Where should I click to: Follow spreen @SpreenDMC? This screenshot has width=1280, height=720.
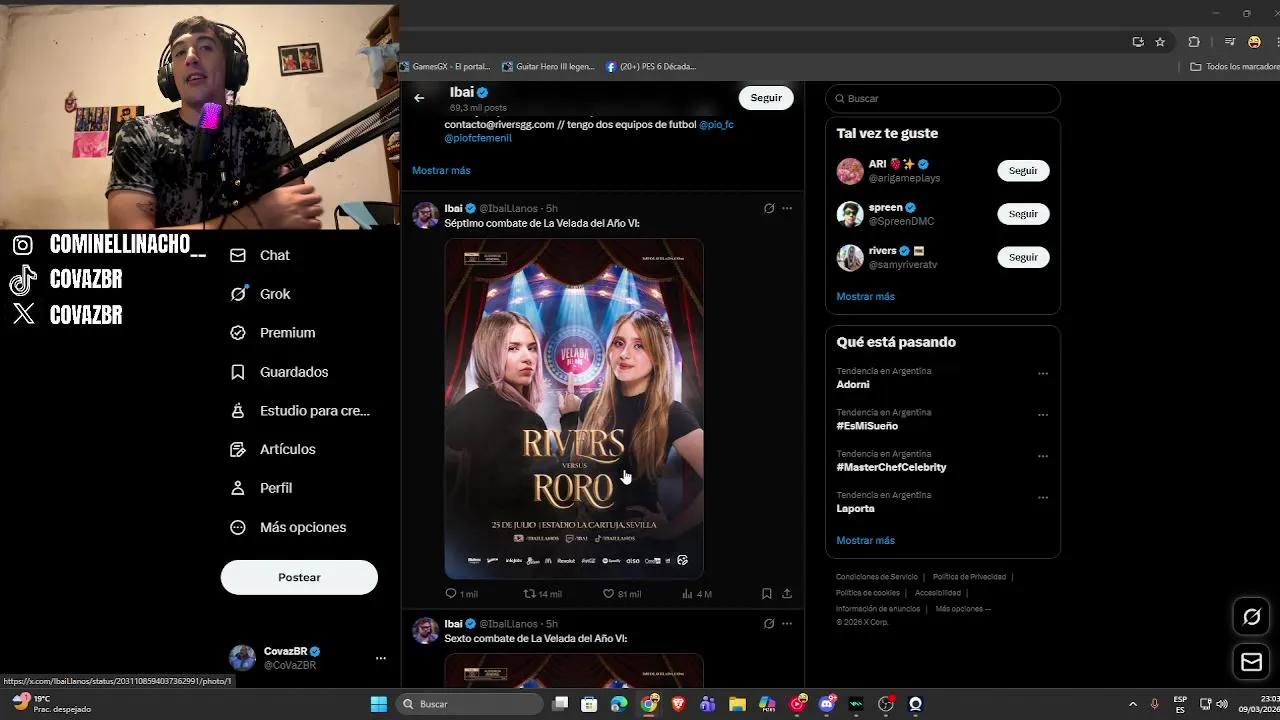click(1023, 214)
